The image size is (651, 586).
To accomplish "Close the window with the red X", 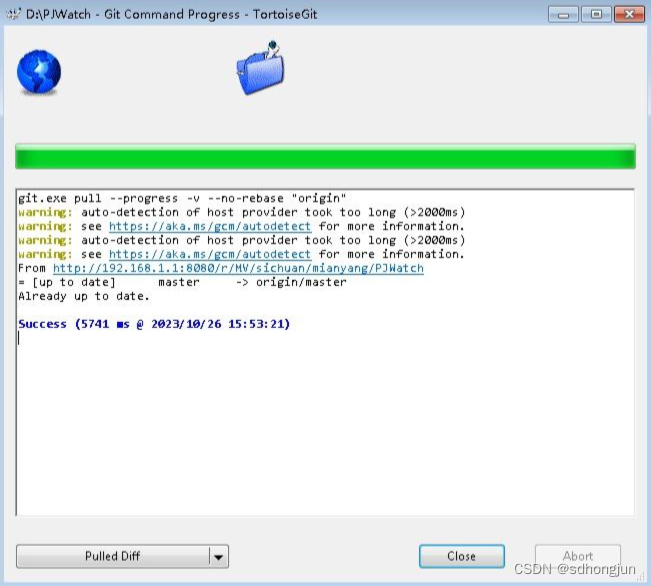I will (x=629, y=15).
